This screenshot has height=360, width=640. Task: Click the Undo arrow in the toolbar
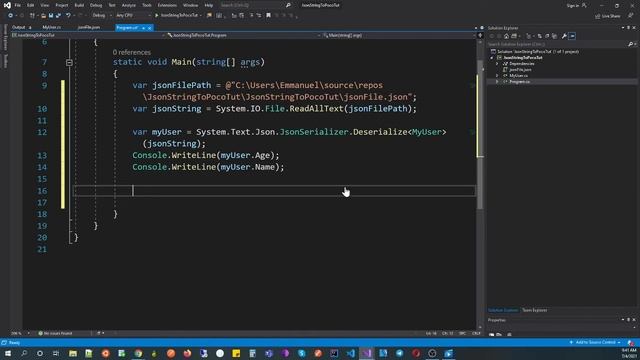pyautogui.click(x=68, y=16)
